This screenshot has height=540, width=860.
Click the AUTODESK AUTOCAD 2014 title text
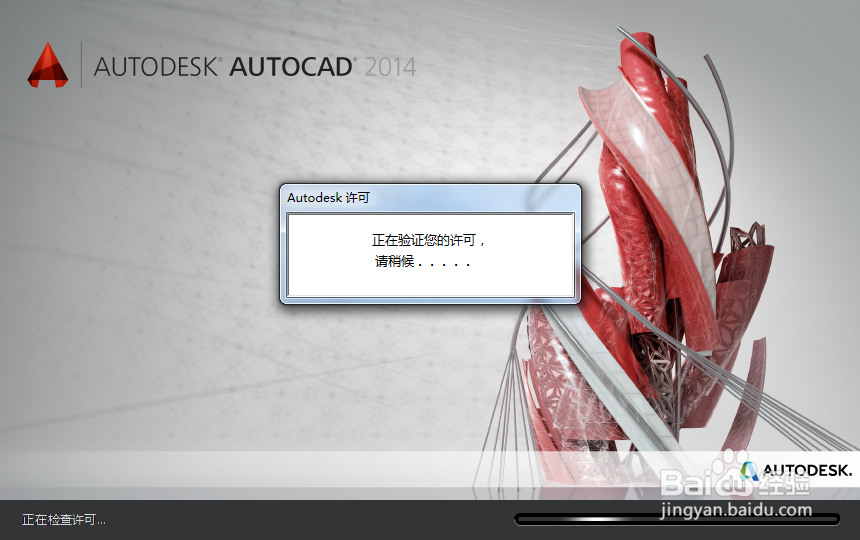(255, 67)
